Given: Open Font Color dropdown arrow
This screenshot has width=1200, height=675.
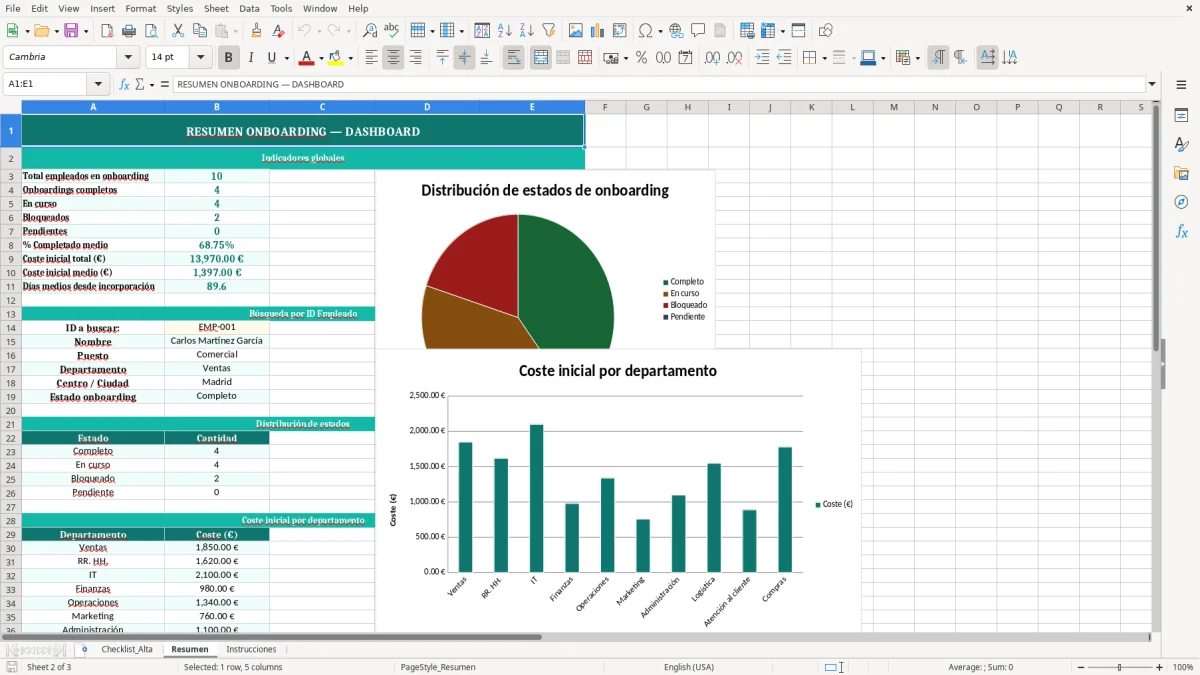Looking at the screenshot, I should click(x=320, y=58).
